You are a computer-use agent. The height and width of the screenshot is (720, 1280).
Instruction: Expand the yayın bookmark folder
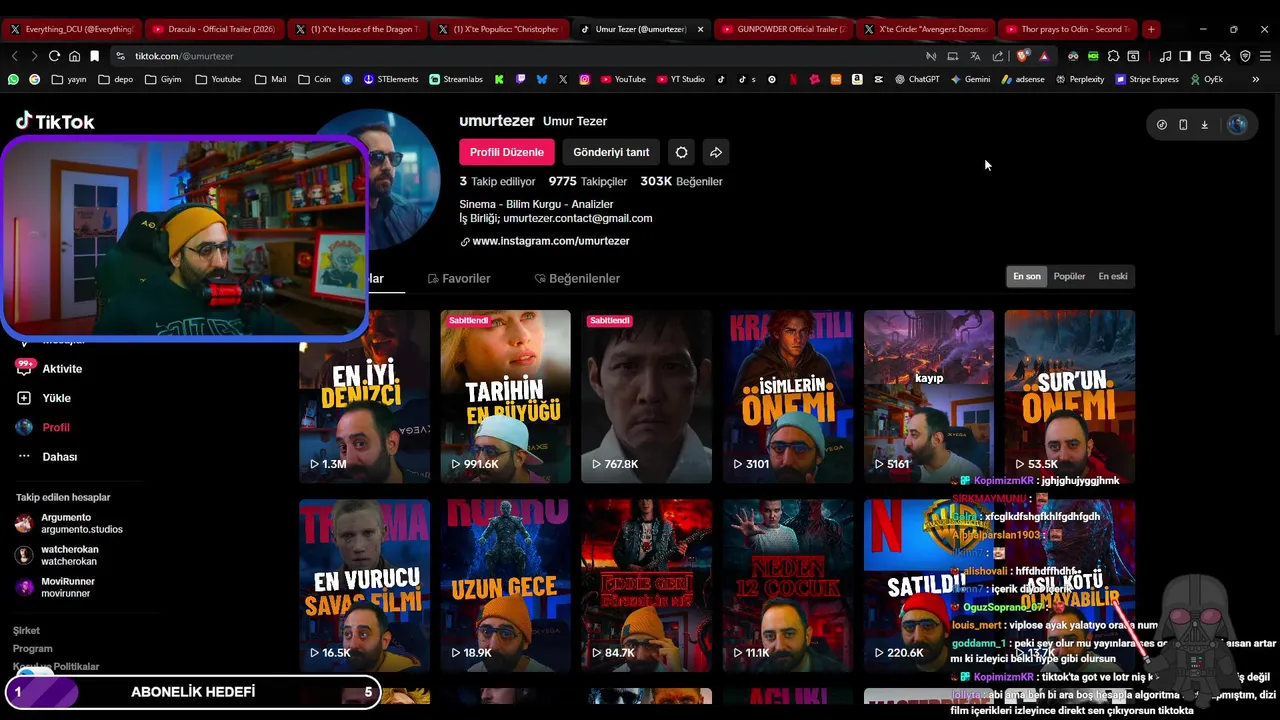pos(69,79)
